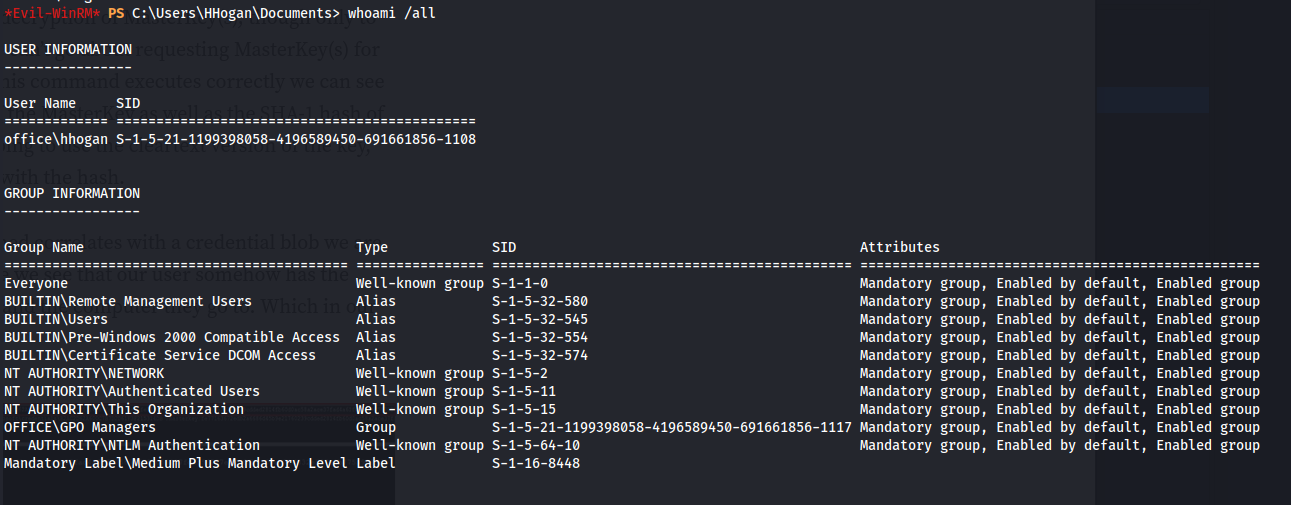Click the Medium Plus Mandatory Level label

(176, 463)
